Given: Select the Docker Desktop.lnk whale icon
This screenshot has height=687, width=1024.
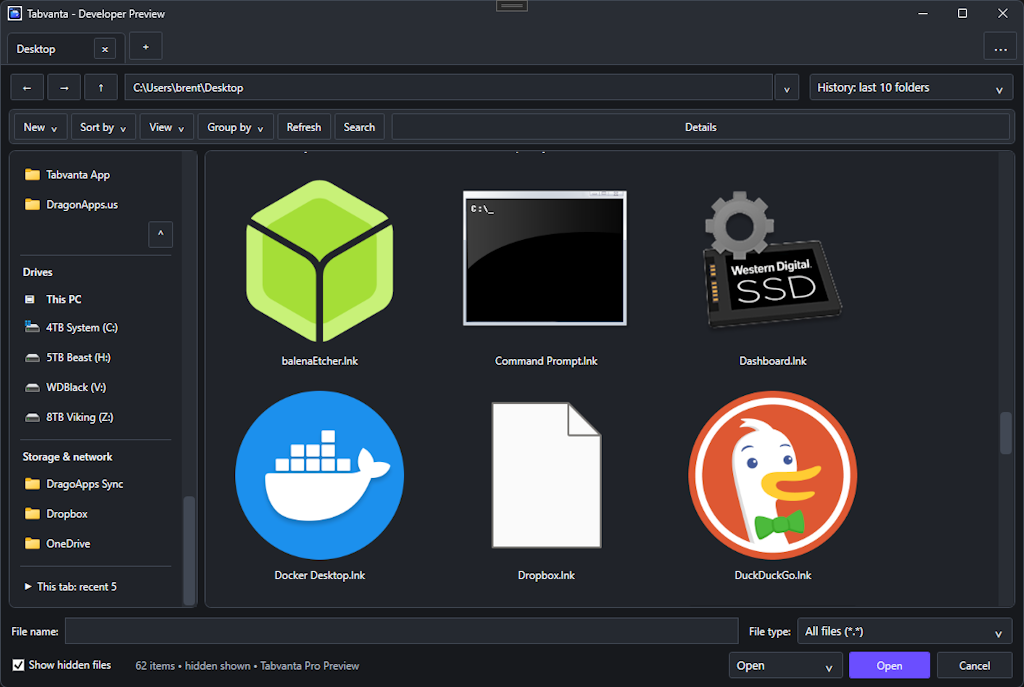Looking at the screenshot, I should 319,475.
